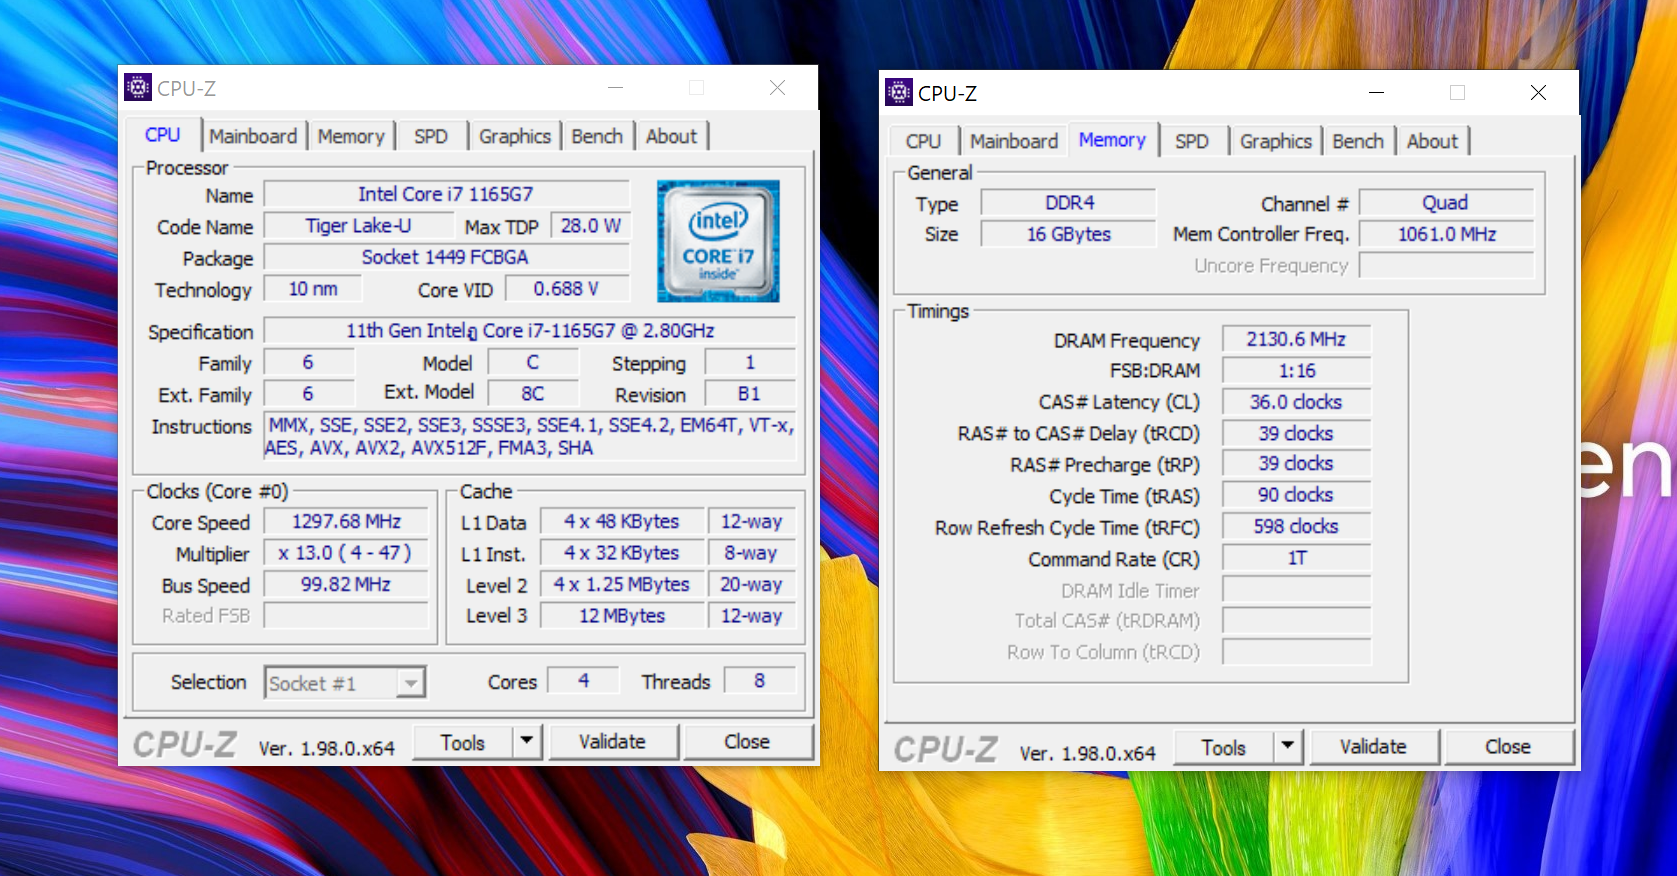
Task: Open Tools dropdown arrow in left CPU-Z window
Action: click(x=527, y=742)
